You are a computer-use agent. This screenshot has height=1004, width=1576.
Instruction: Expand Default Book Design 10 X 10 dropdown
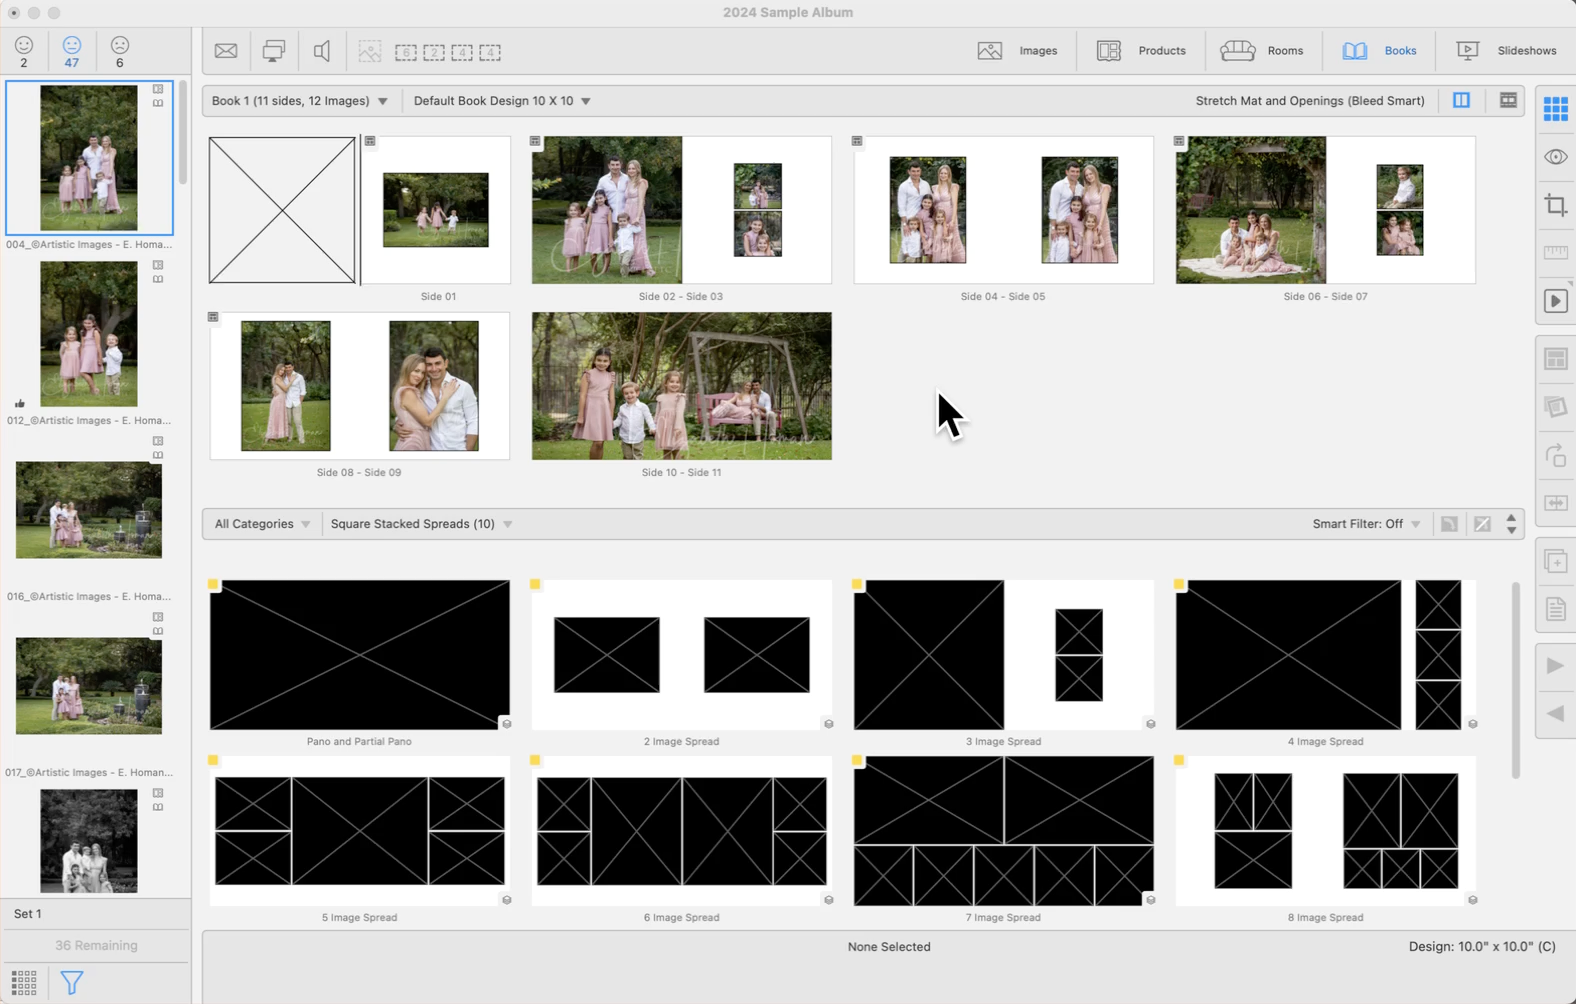[501, 101]
